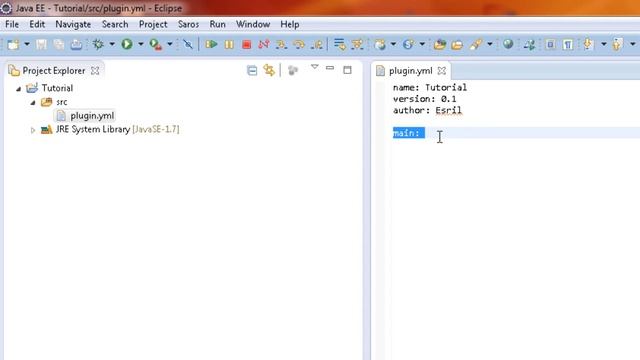Open the Debug dropdown arrow
The image size is (640, 360).
[111, 44]
